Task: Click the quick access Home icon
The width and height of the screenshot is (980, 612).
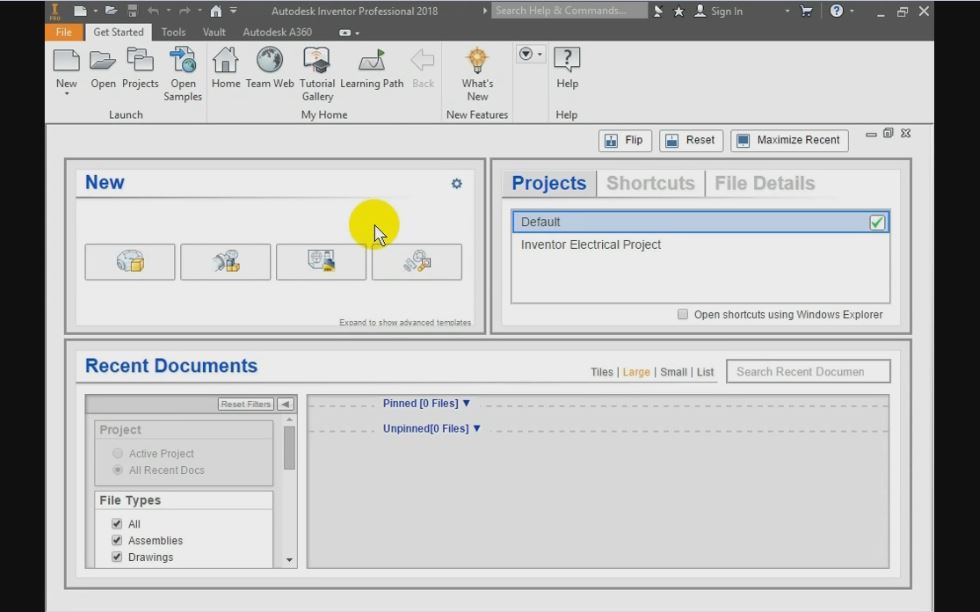Action: [216, 11]
